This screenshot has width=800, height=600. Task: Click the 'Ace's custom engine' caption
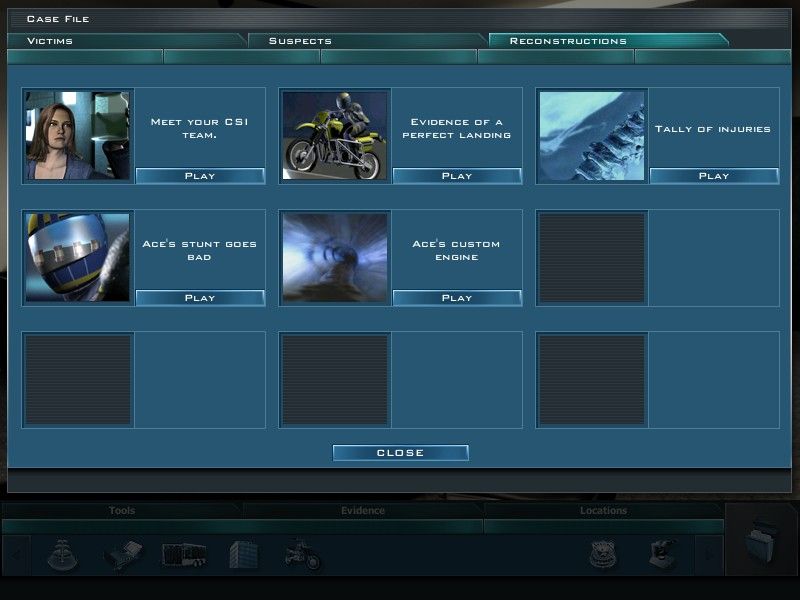pyautogui.click(x=457, y=251)
